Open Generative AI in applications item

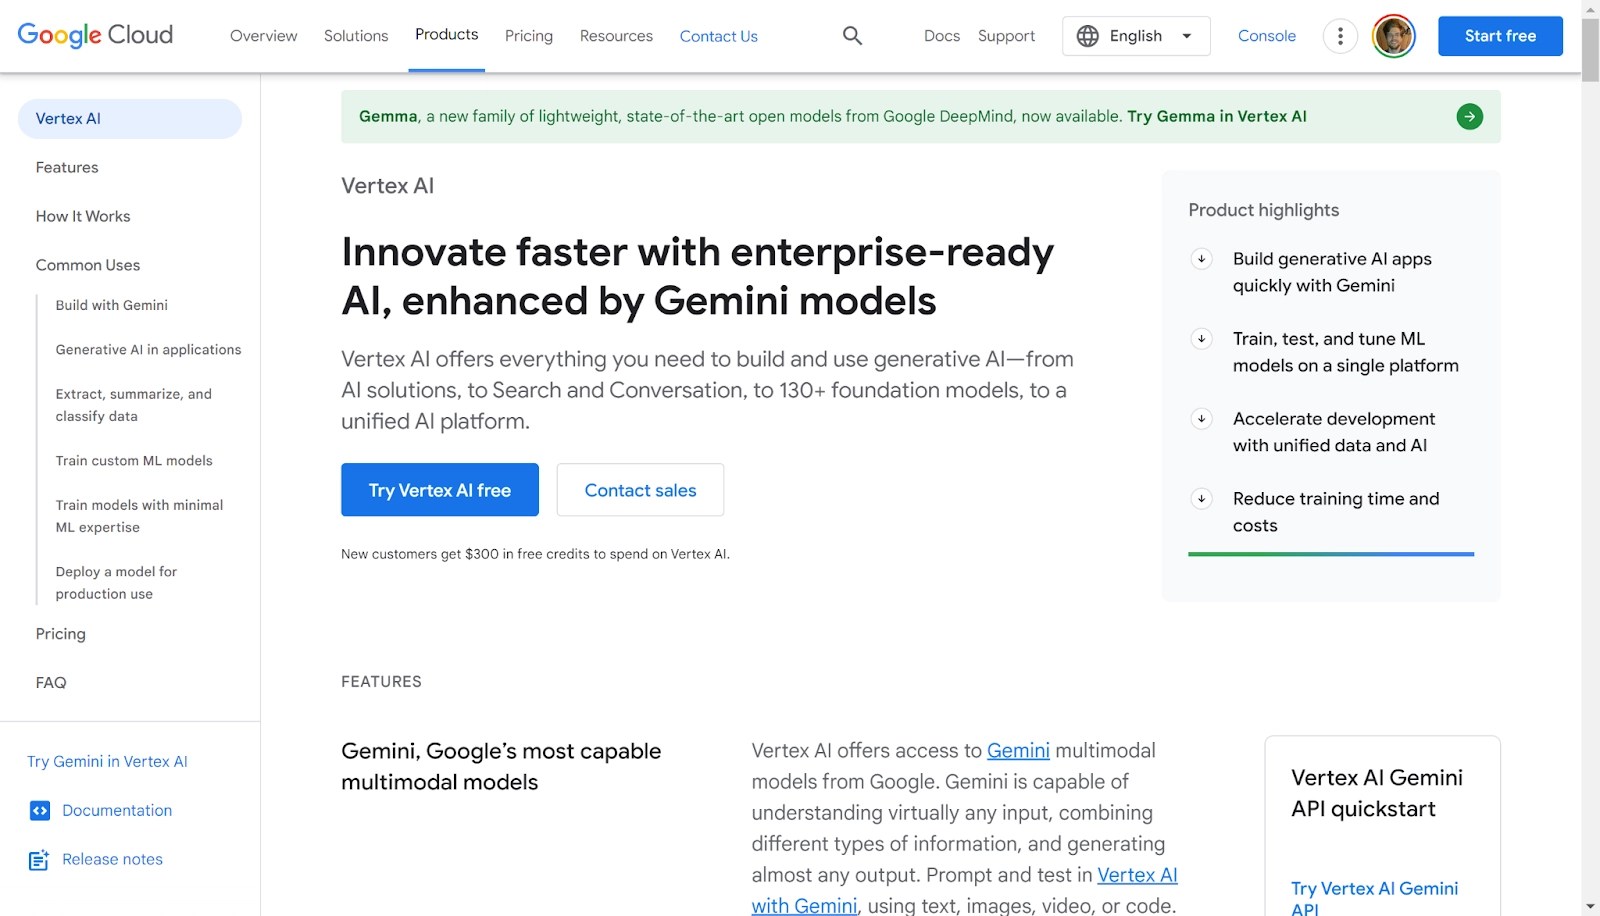coord(149,350)
